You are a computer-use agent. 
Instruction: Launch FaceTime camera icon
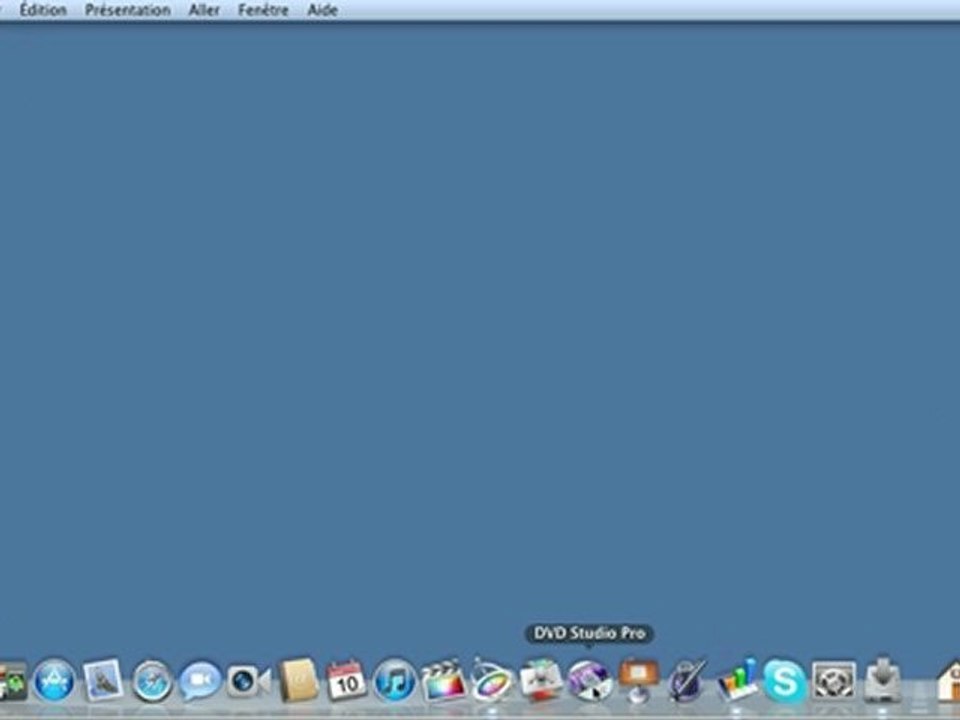(x=249, y=681)
